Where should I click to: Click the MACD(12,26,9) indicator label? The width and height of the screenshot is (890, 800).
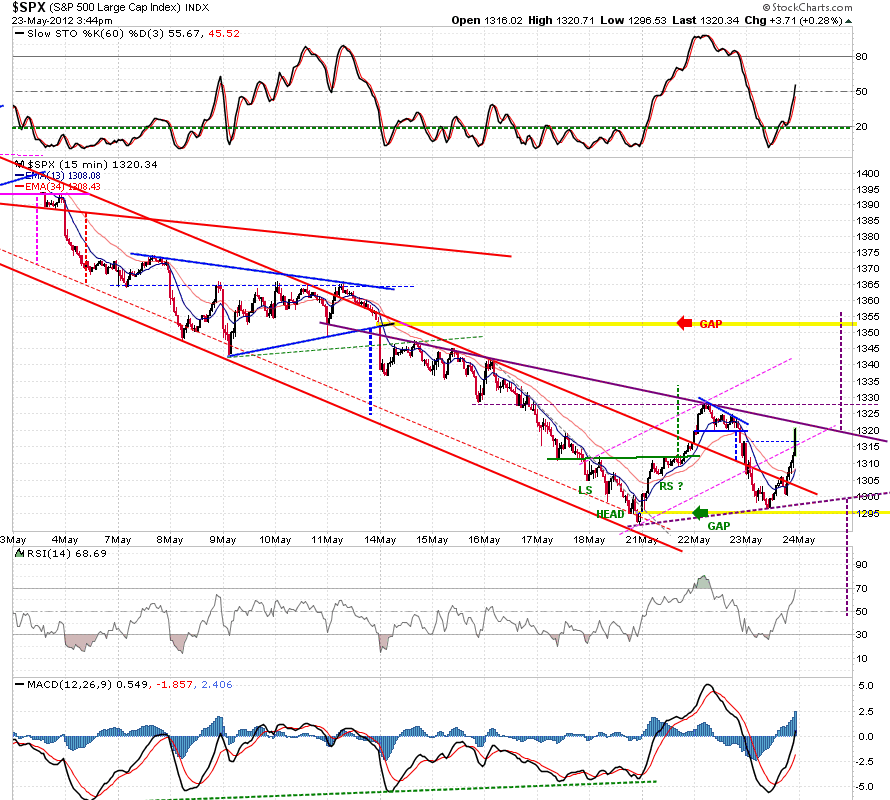tap(70, 685)
